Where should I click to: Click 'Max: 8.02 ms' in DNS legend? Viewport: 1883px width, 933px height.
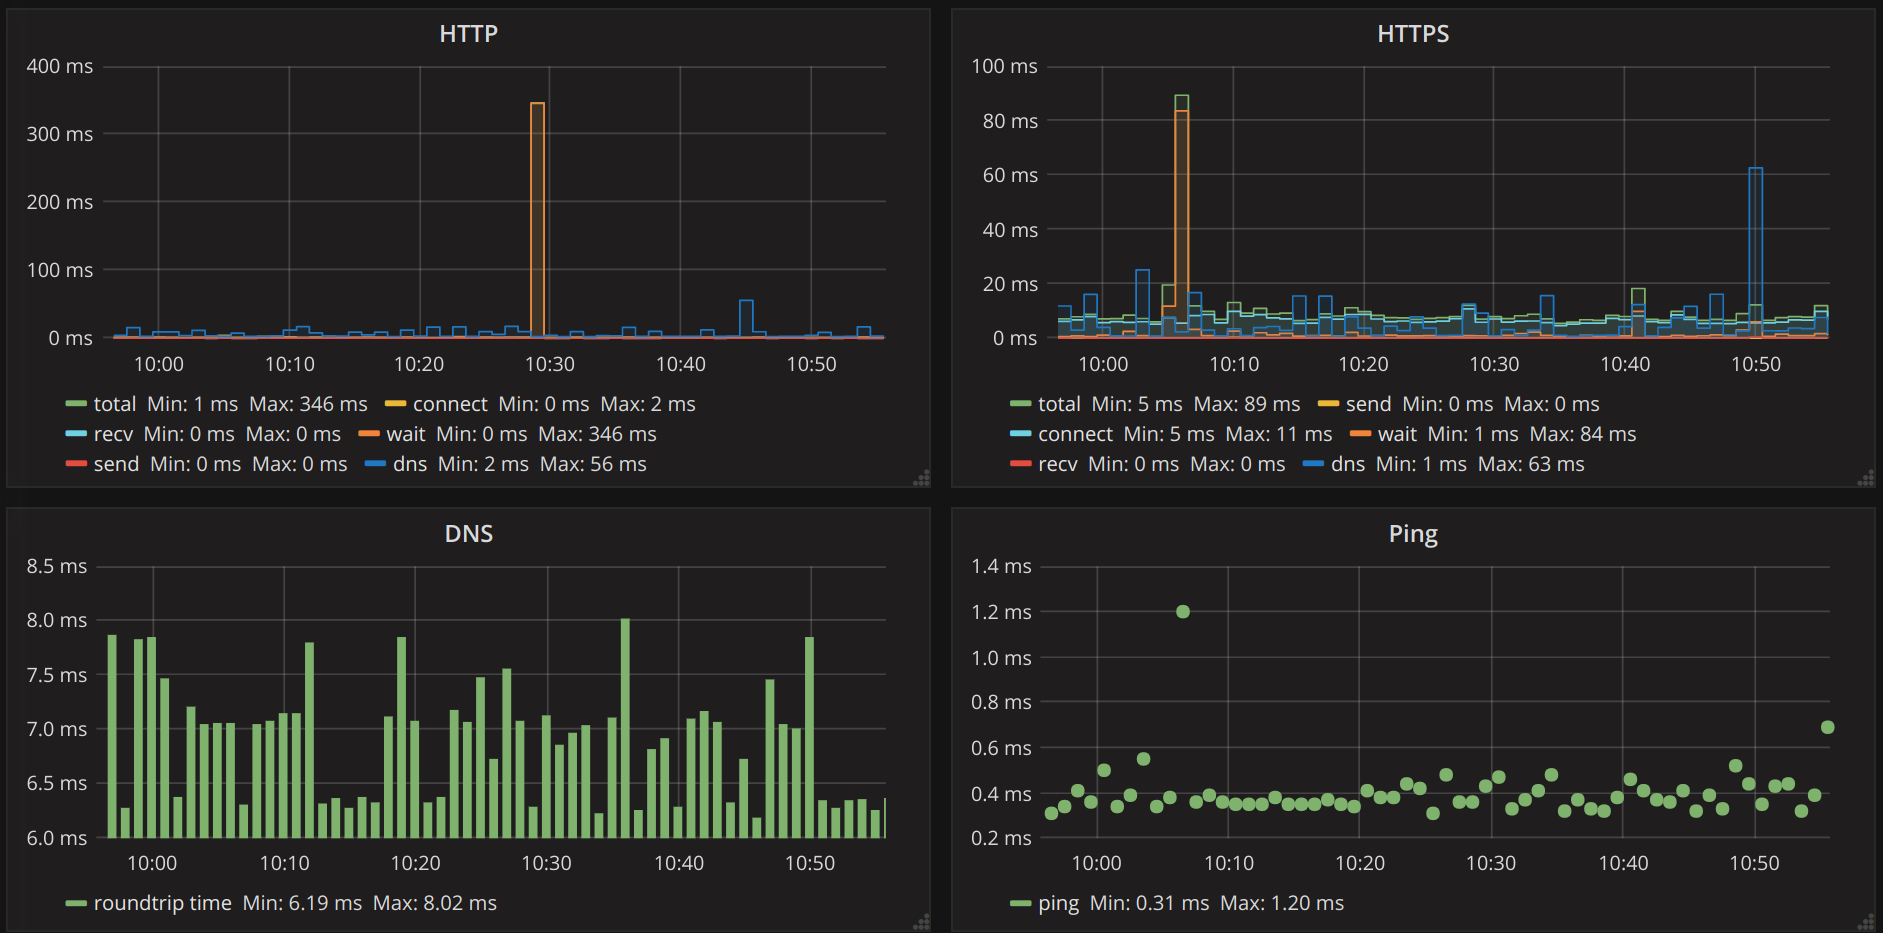point(435,903)
